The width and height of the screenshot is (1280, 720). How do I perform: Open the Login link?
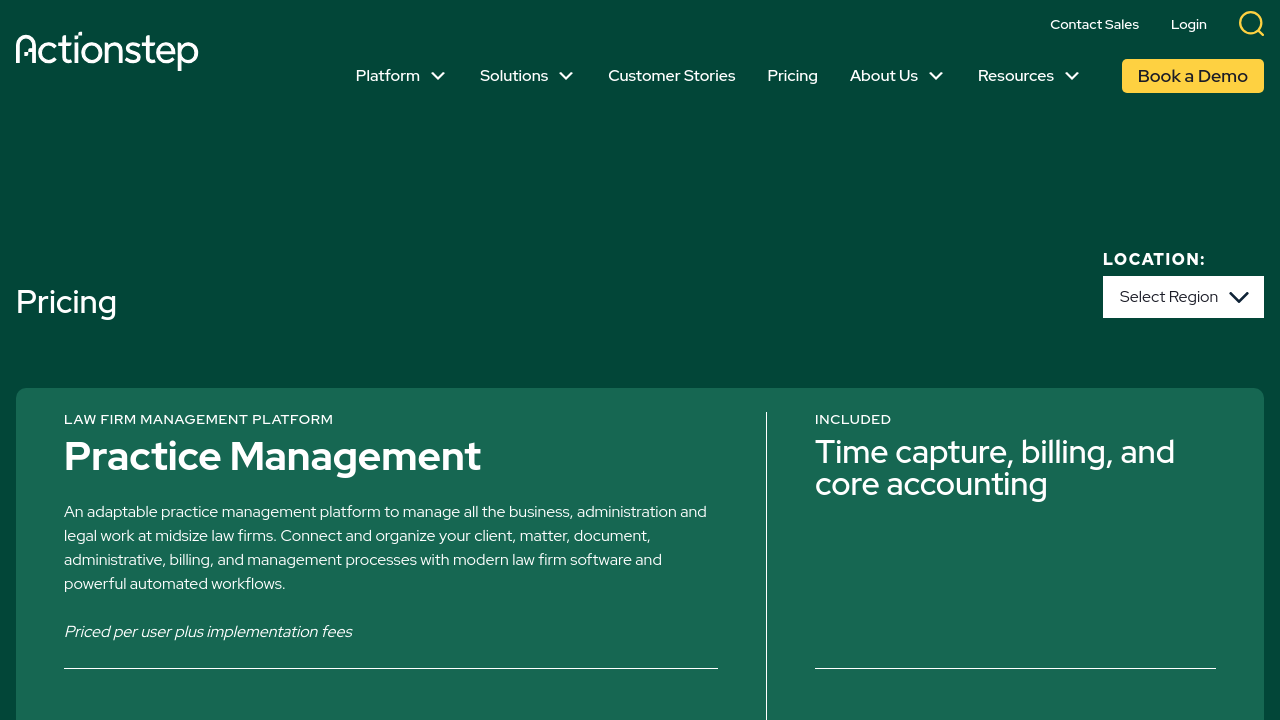click(x=1188, y=24)
